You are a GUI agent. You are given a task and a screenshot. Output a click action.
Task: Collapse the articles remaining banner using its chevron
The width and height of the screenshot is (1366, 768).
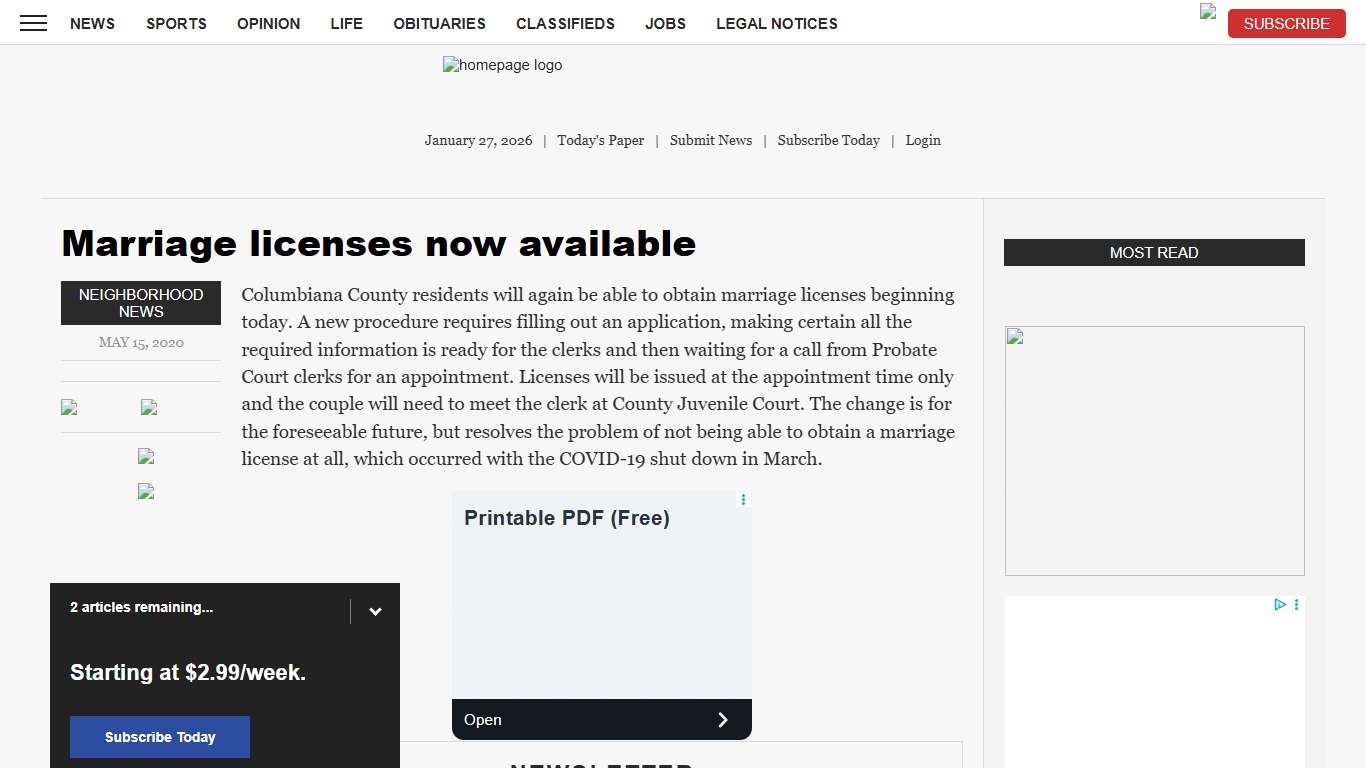click(x=375, y=611)
